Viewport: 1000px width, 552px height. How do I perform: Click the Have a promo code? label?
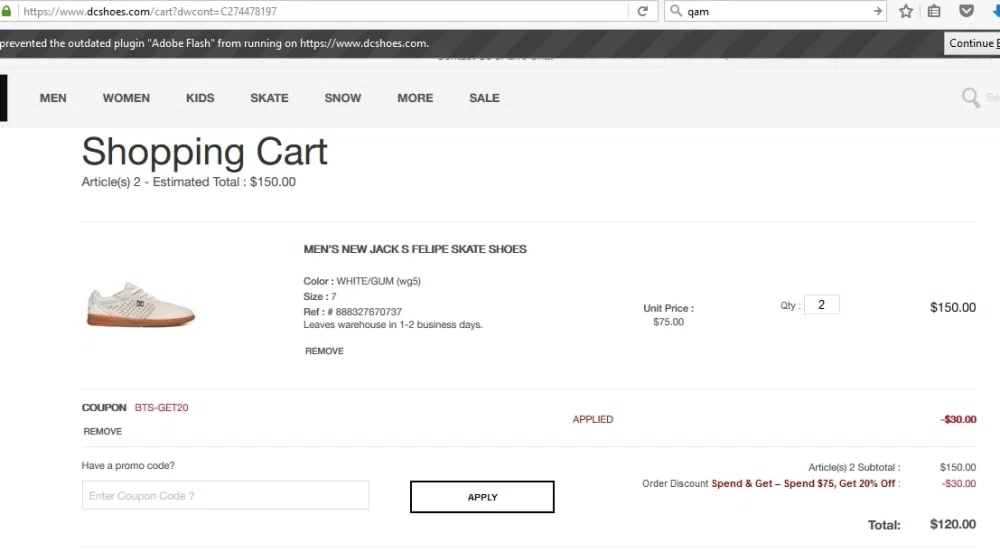[x=128, y=465]
